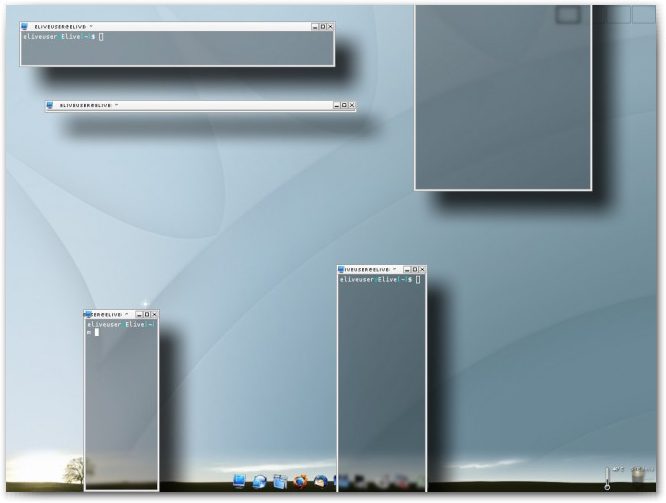Screen dimensions: 666x503
Task: Launch Firefox from the bottom dock
Action: [x=300, y=482]
